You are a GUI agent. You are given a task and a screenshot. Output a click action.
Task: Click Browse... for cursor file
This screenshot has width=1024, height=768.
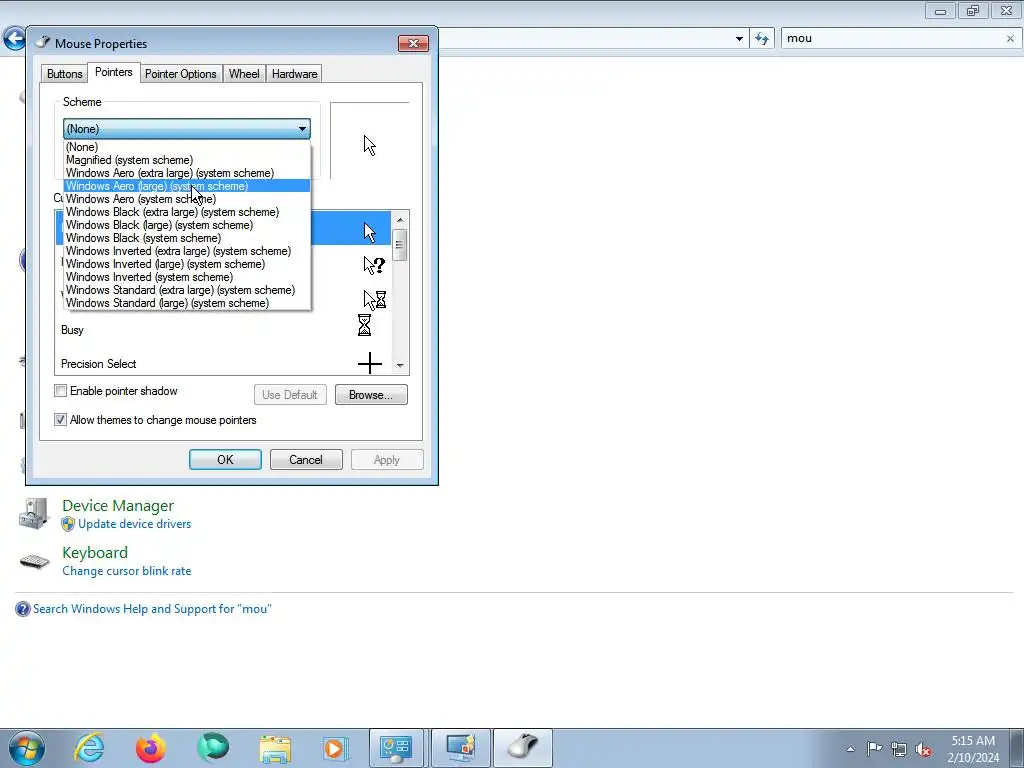pyautogui.click(x=371, y=394)
